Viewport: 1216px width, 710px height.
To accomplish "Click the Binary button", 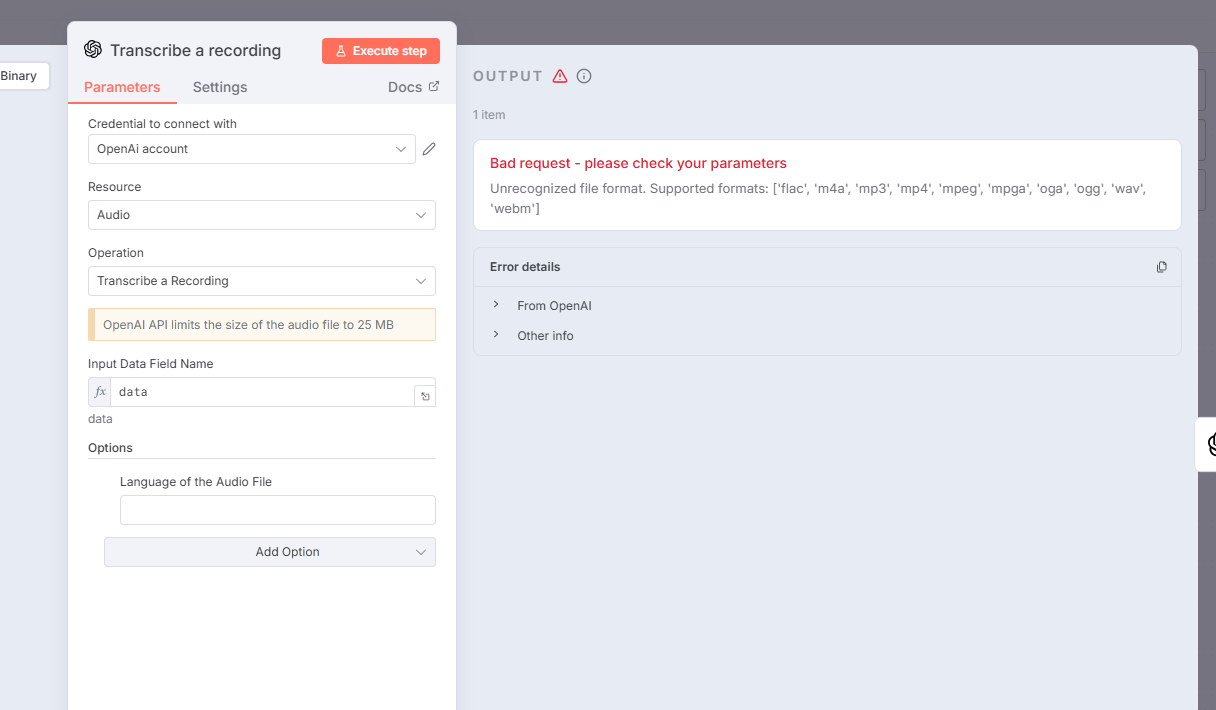I will (x=20, y=76).
